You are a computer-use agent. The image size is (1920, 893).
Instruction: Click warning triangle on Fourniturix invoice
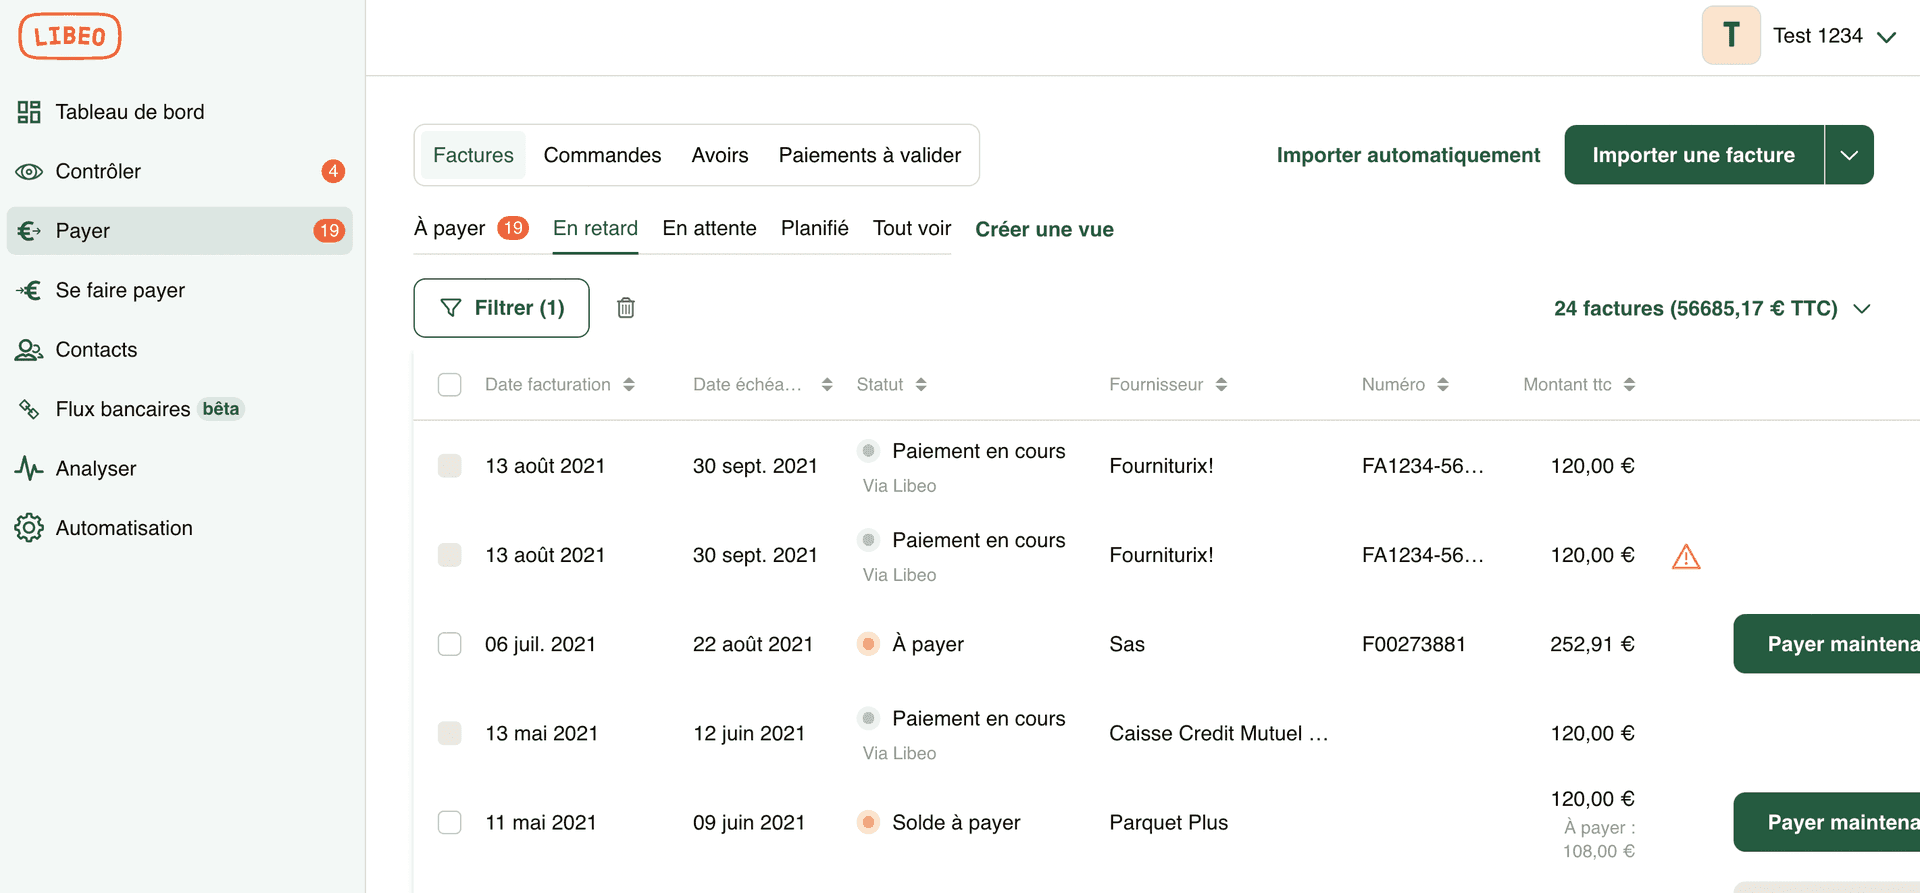tap(1686, 556)
